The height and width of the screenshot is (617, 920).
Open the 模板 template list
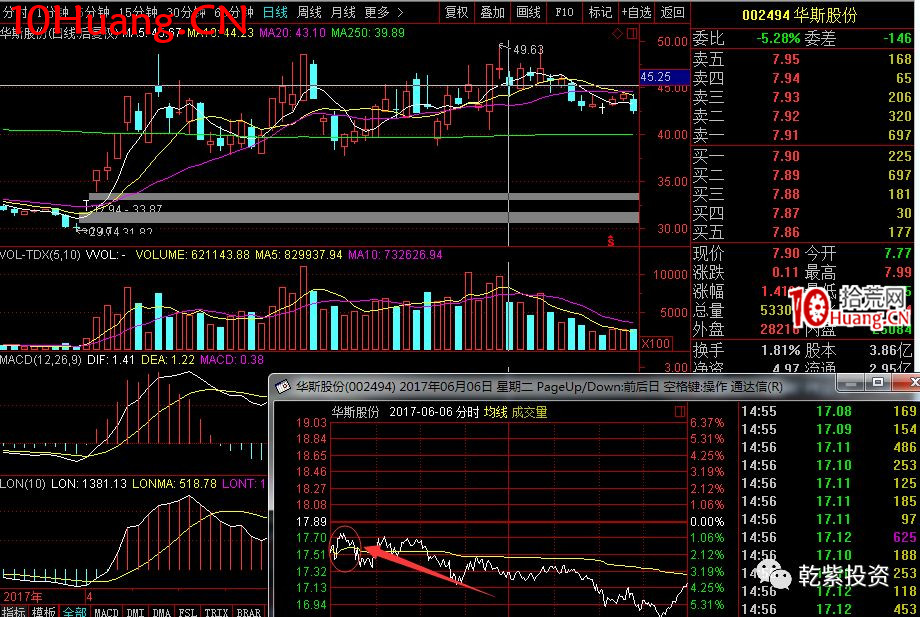(x=43, y=611)
